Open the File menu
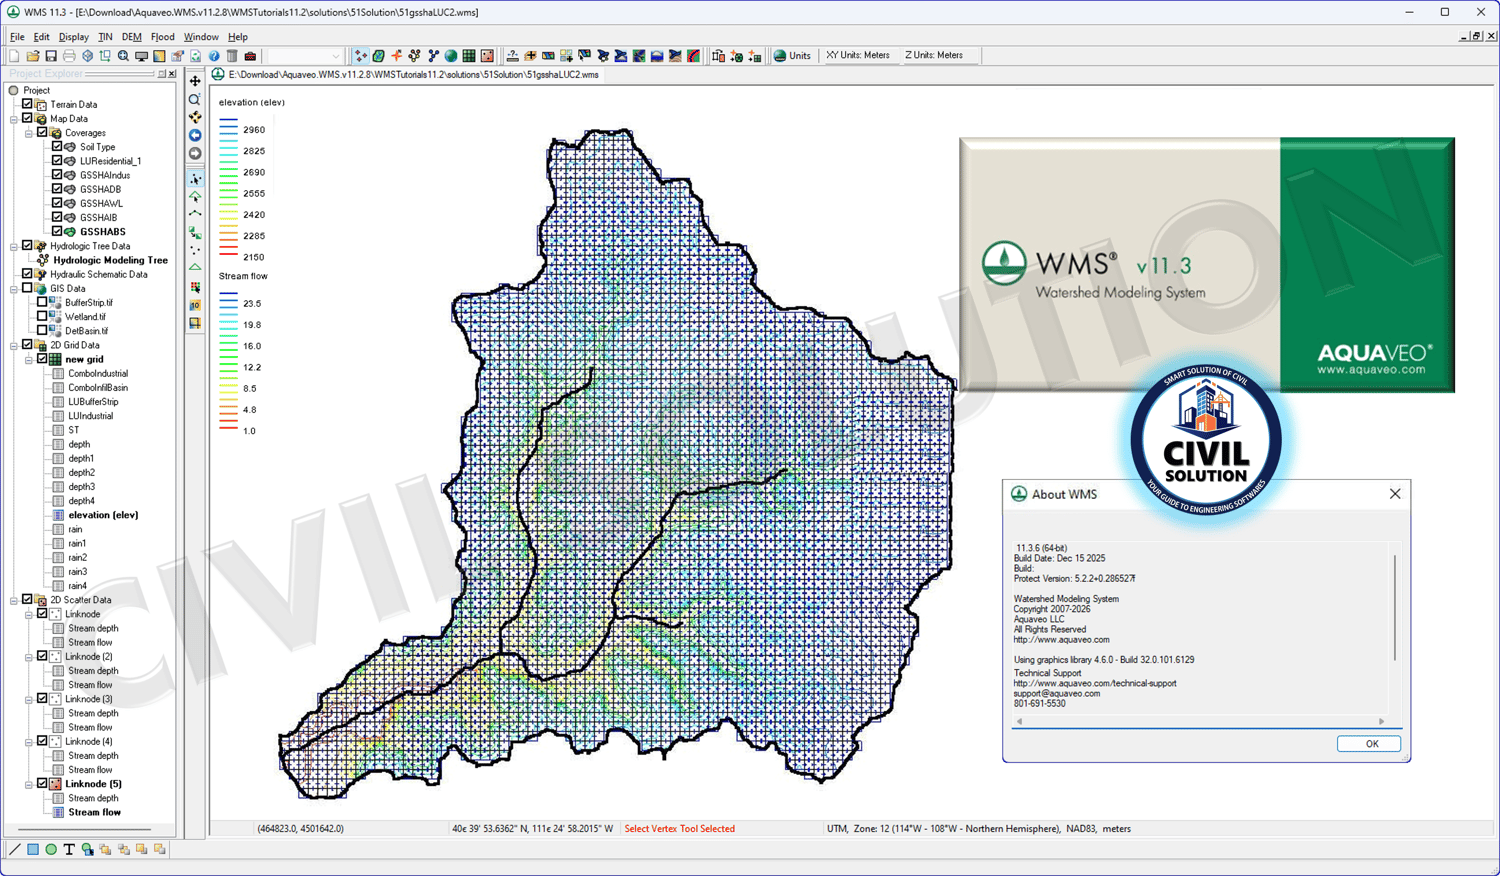Image resolution: width=1500 pixels, height=876 pixels. tap(17, 37)
